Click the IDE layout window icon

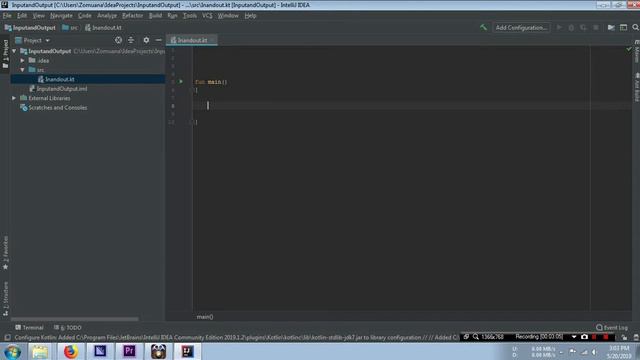click(x=623, y=27)
